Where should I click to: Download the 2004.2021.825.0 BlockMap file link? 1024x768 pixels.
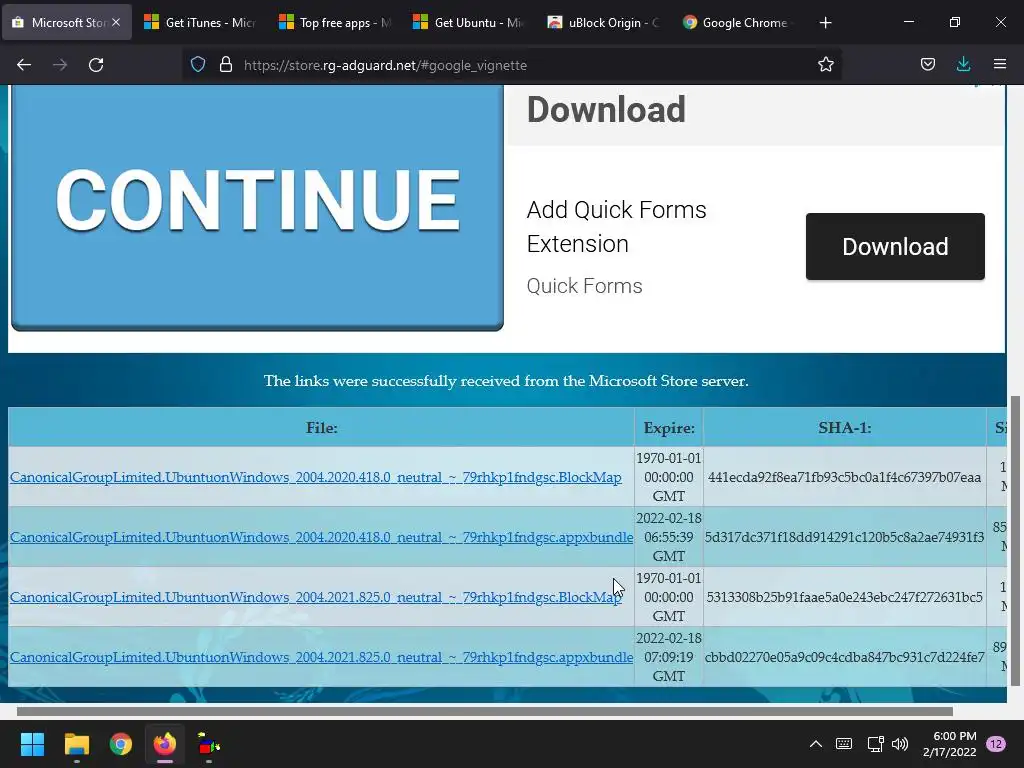point(315,598)
